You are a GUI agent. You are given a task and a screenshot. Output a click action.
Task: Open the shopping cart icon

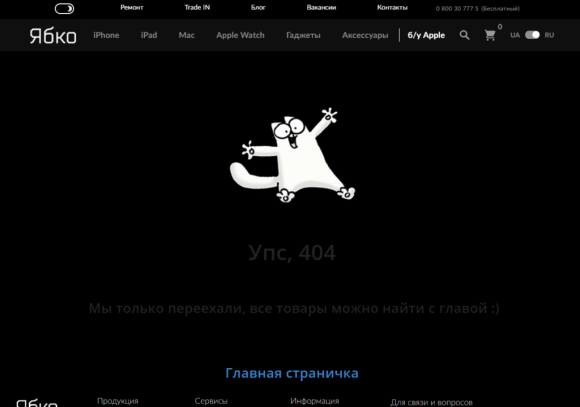tap(490, 35)
